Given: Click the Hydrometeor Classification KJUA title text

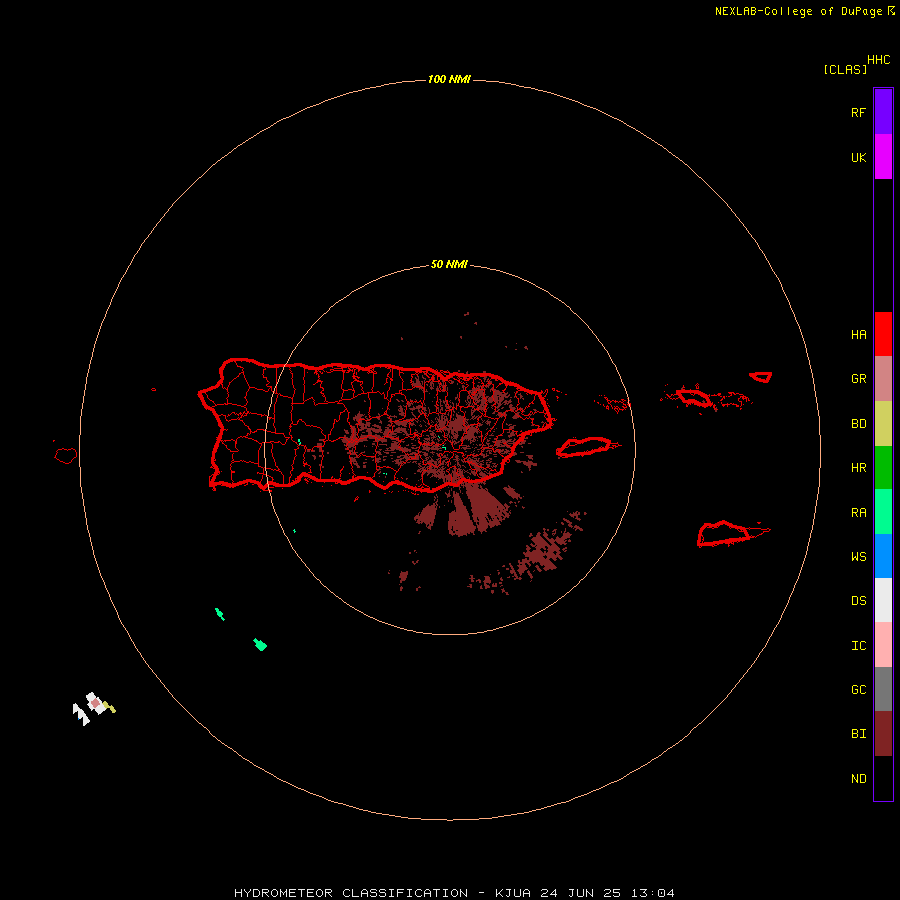Looking at the screenshot, I should pos(454,893).
